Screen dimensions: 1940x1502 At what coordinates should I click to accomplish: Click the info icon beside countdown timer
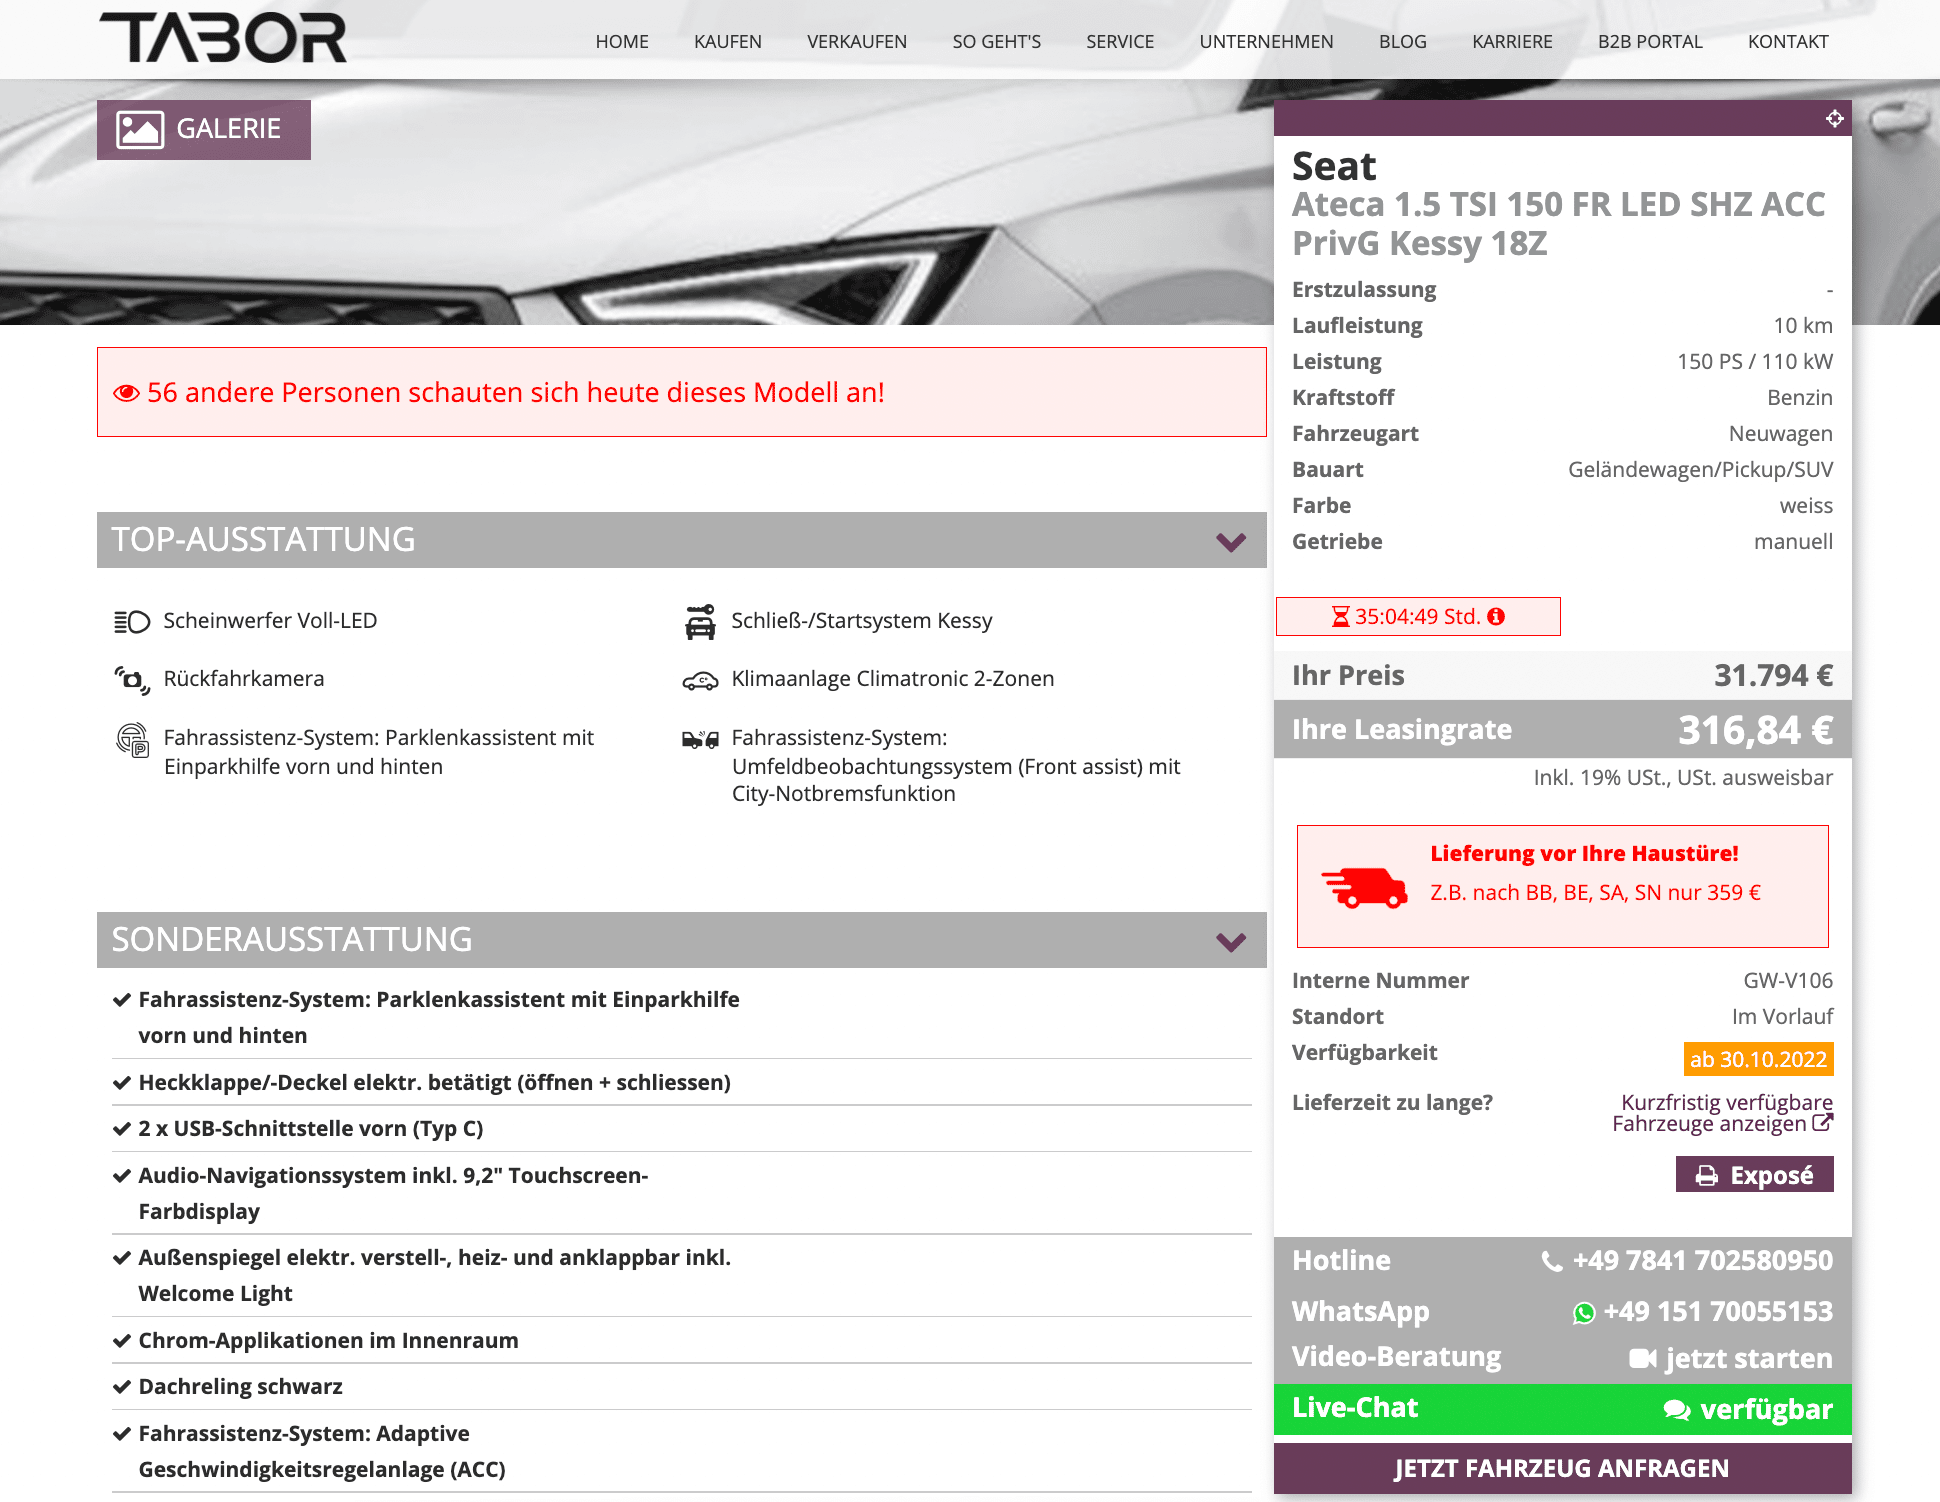(x=1496, y=617)
